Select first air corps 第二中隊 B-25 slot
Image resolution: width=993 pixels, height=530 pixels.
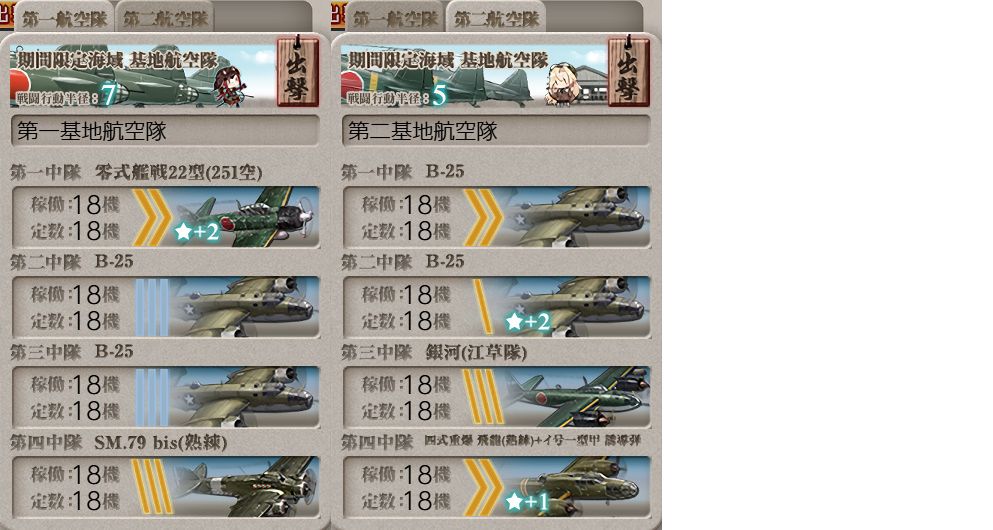tap(165, 306)
